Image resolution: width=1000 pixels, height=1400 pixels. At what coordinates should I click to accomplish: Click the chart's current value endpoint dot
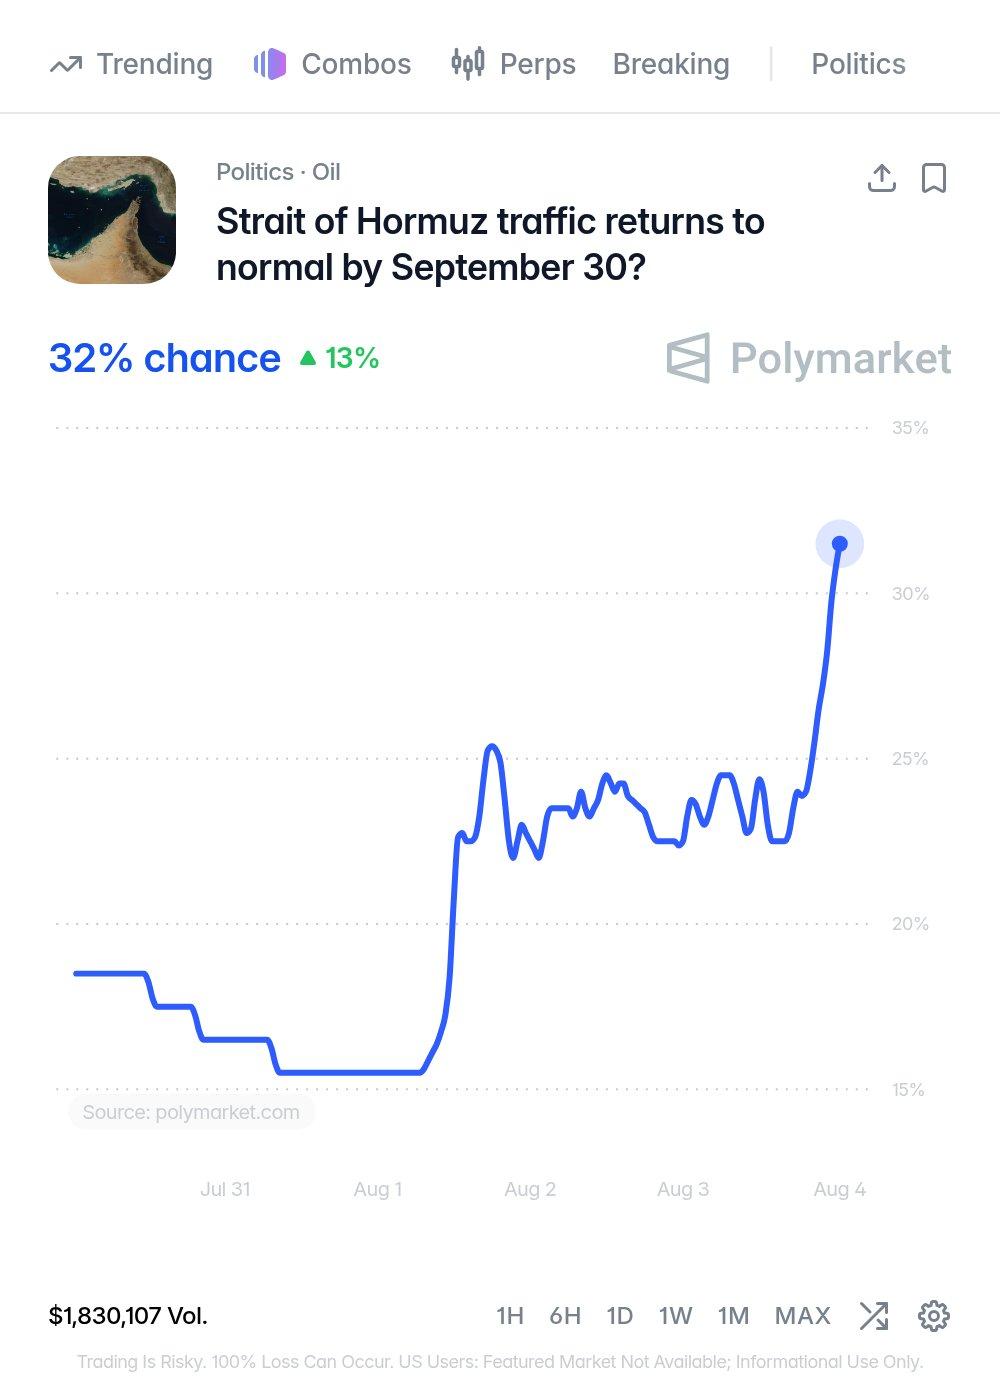(x=840, y=544)
